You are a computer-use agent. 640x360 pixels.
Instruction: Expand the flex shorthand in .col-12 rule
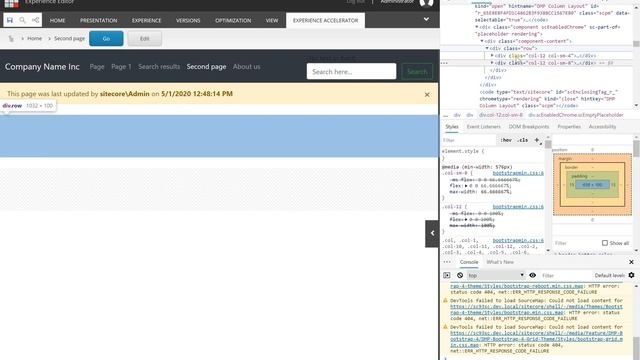point(466,220)
